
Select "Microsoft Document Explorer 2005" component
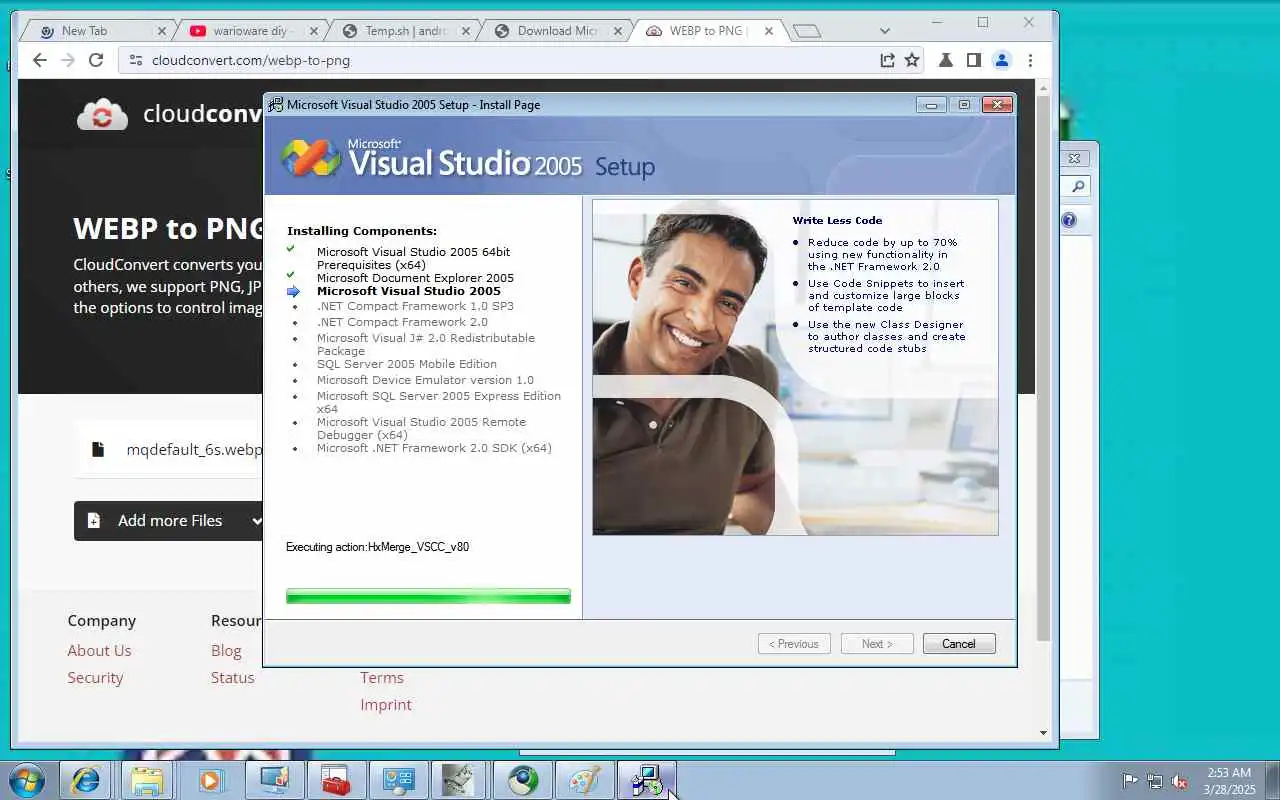click(415, 278)
